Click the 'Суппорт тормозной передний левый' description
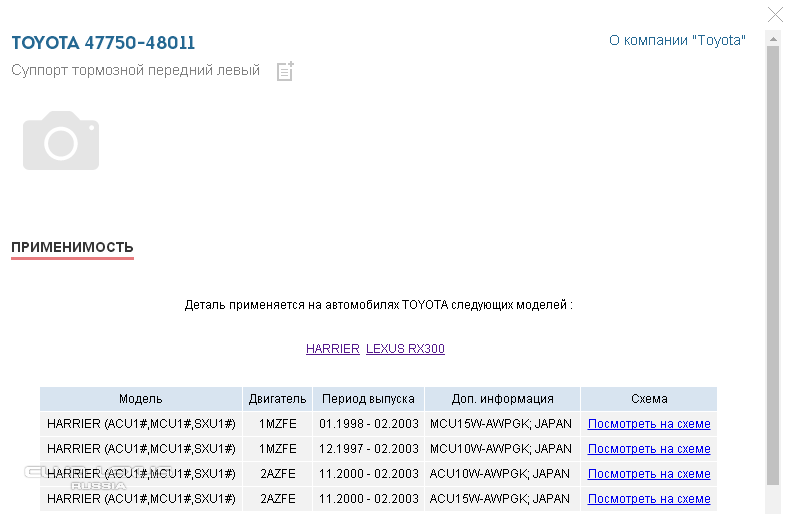Screen dimensions: 793x514 coord(136,70)
